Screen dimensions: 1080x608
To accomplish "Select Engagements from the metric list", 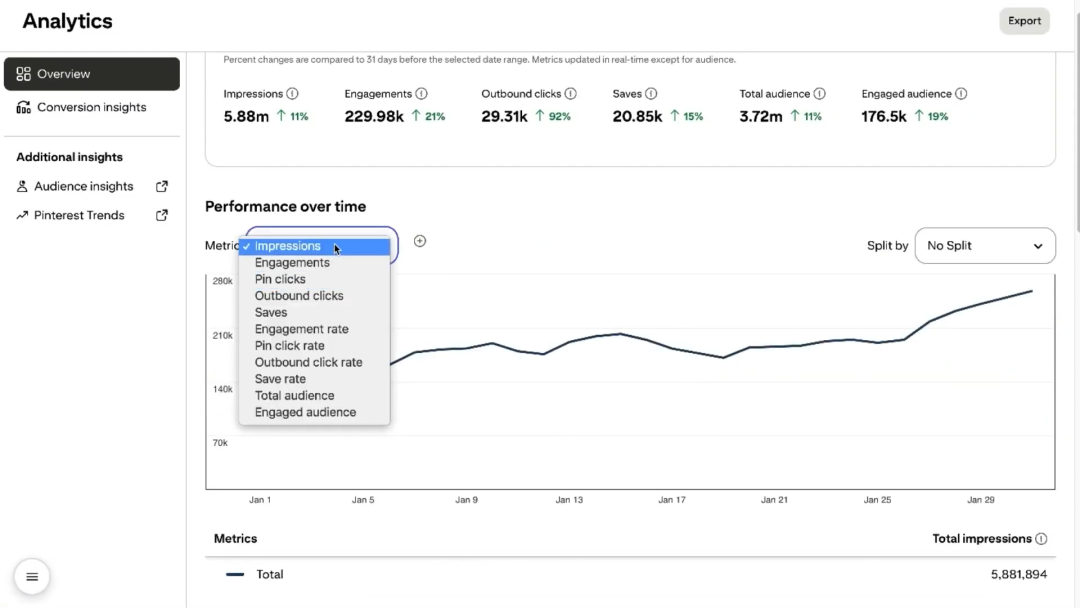I will tap(292, 263).
